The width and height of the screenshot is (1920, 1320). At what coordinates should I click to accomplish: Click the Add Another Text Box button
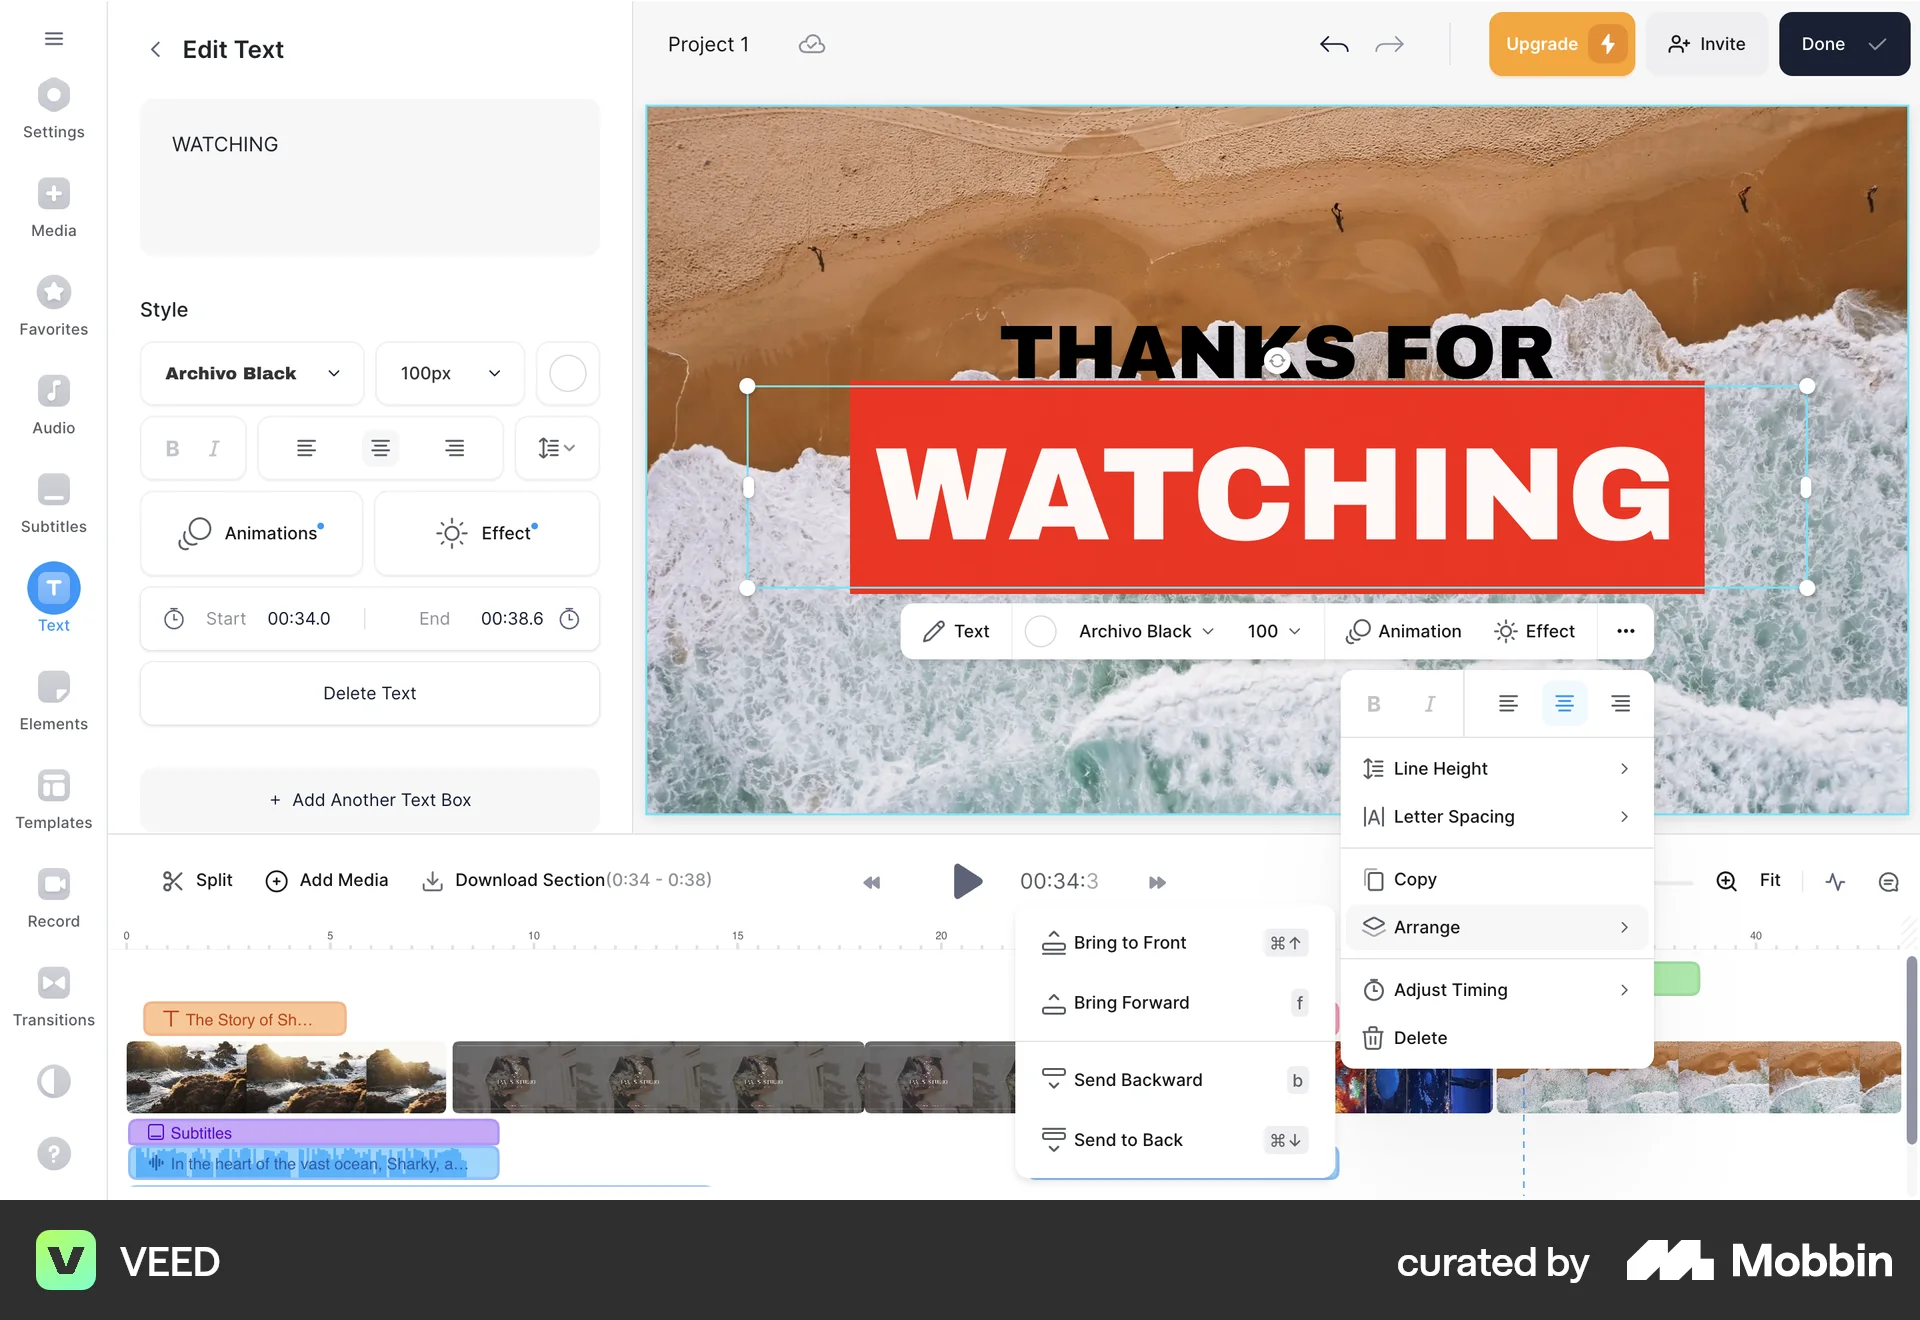[x=369, y=800]
